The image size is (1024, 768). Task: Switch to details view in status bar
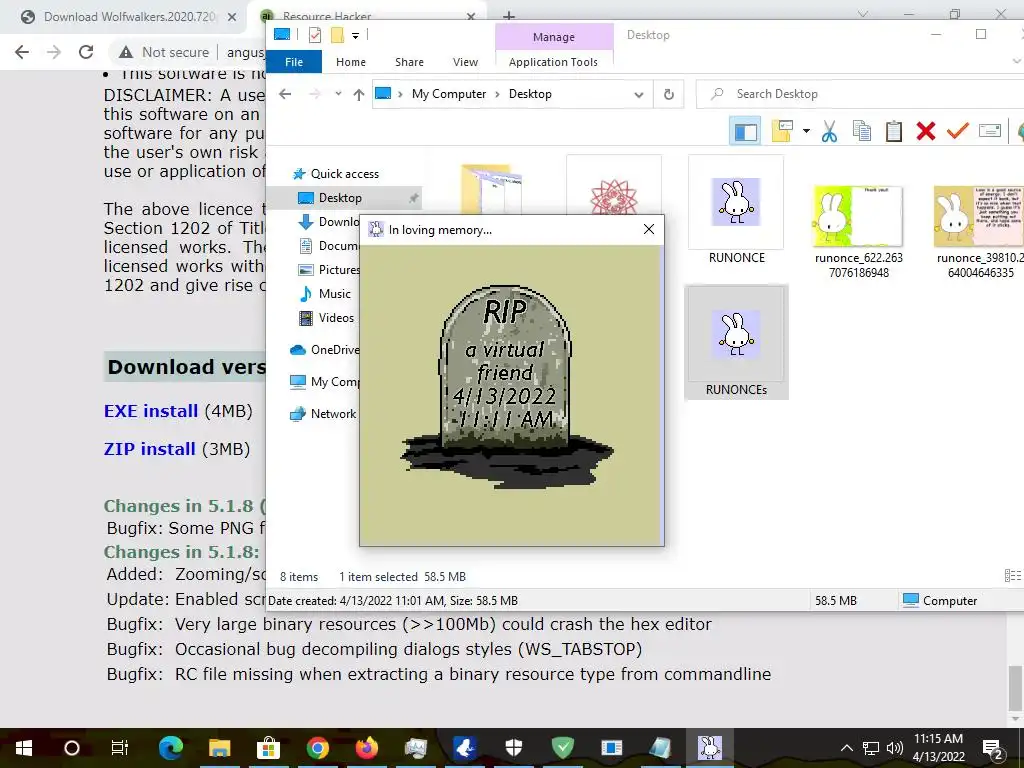(x=1012, y=575)
